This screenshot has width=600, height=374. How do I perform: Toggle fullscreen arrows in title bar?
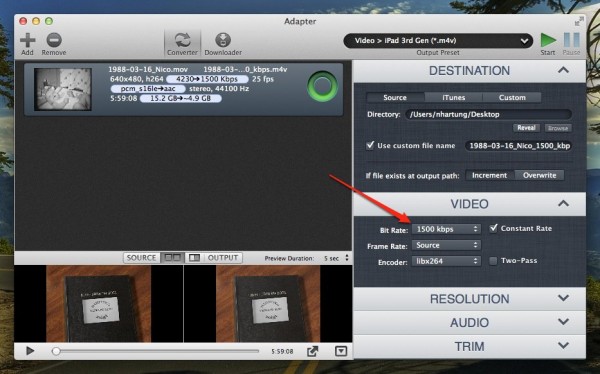(579, 21)
